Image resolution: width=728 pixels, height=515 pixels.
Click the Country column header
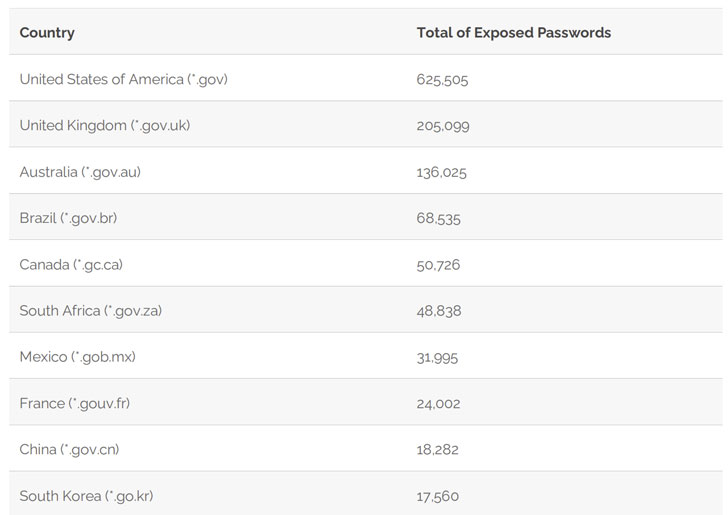point(47,33)
